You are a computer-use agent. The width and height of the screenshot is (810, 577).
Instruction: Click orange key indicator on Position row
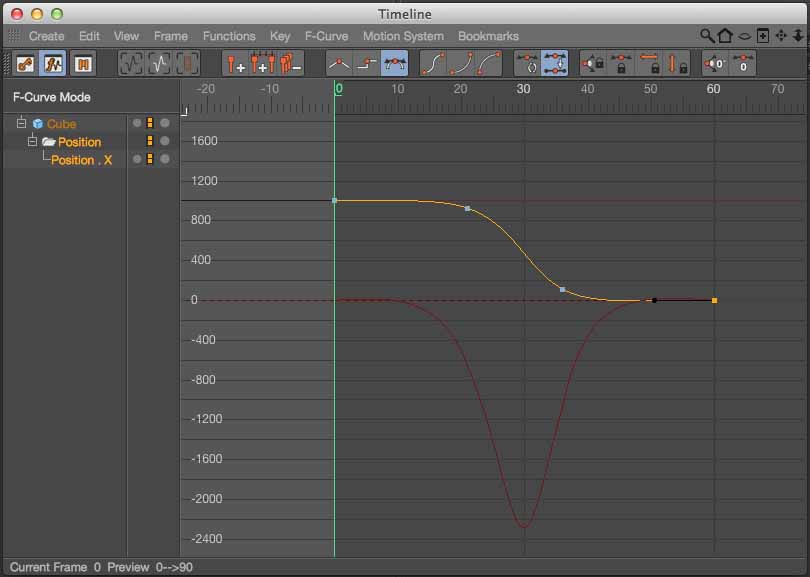[x=150, y=141]
